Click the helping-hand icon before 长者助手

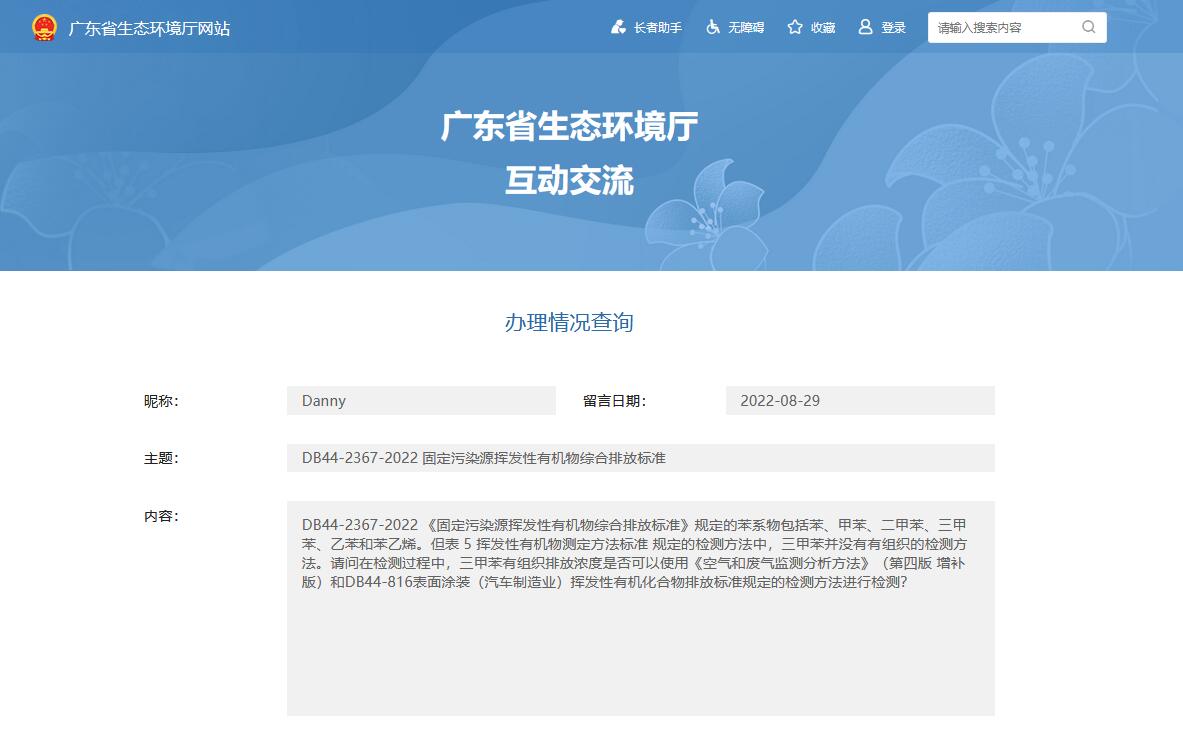click(617, 27)
